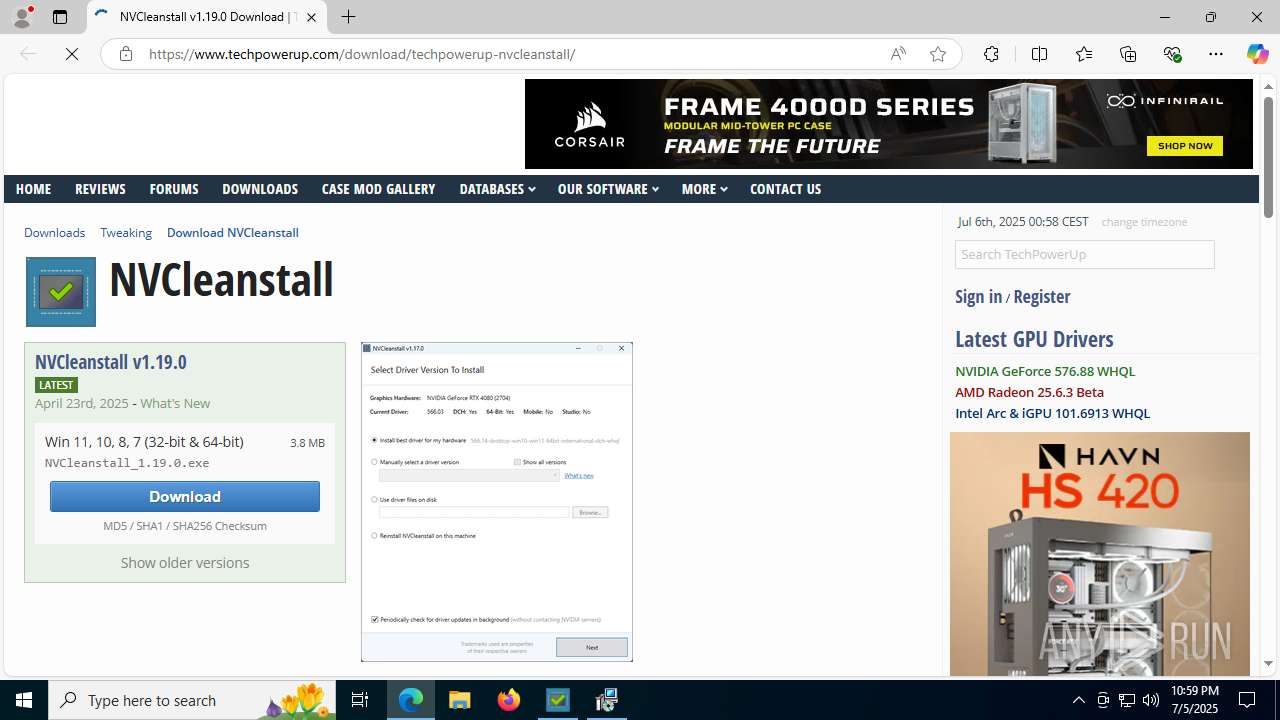The image size is (1280, 720).
Task: Click the NVCleanstall_1.19.0.exe filename
Action: 127,463
